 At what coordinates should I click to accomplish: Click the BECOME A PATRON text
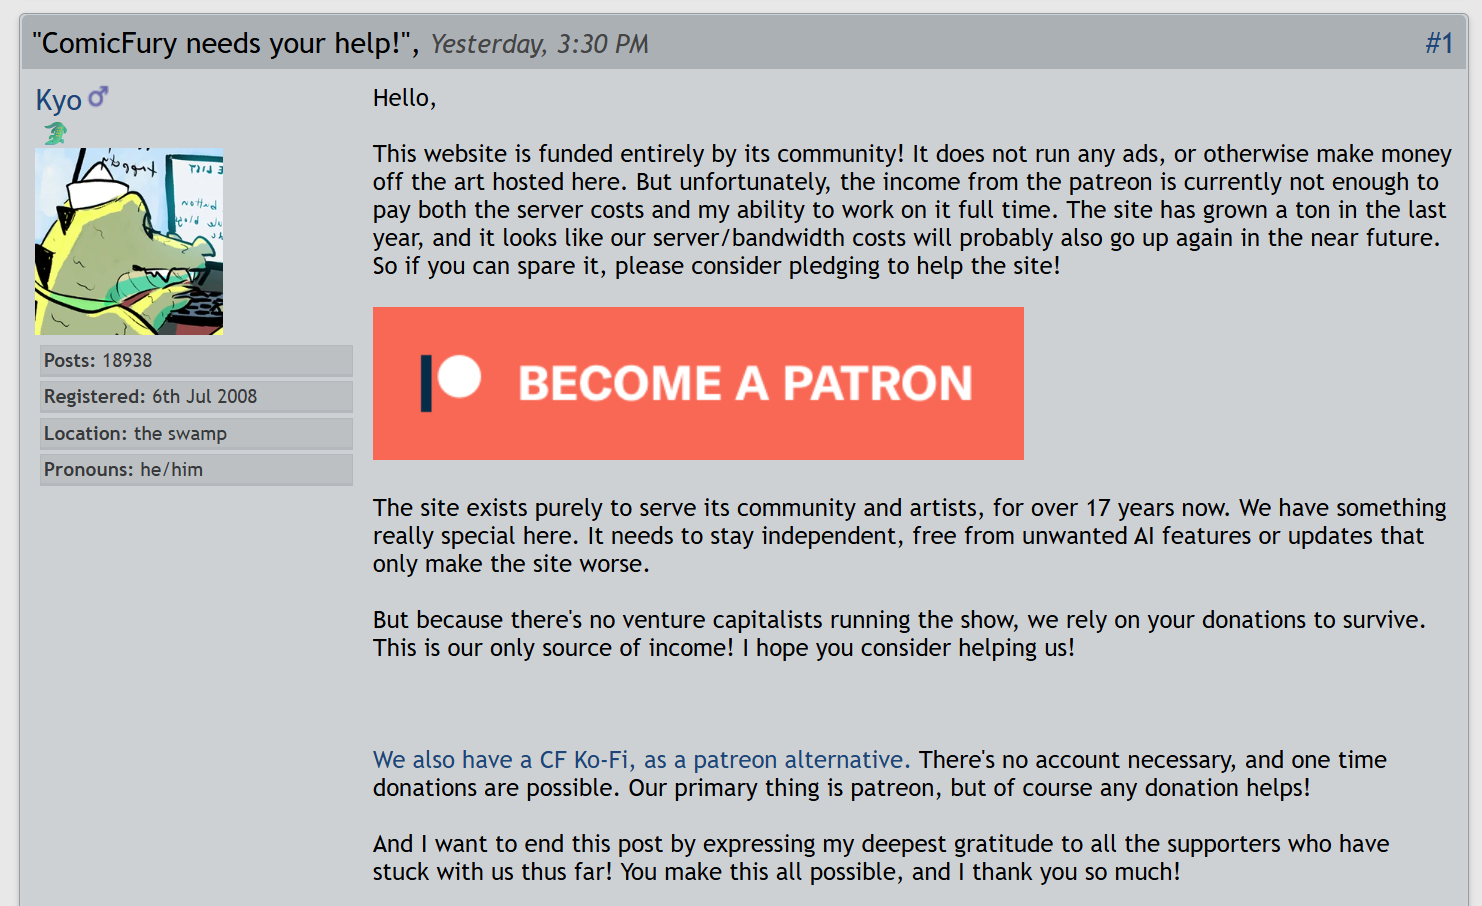(745, 383)
